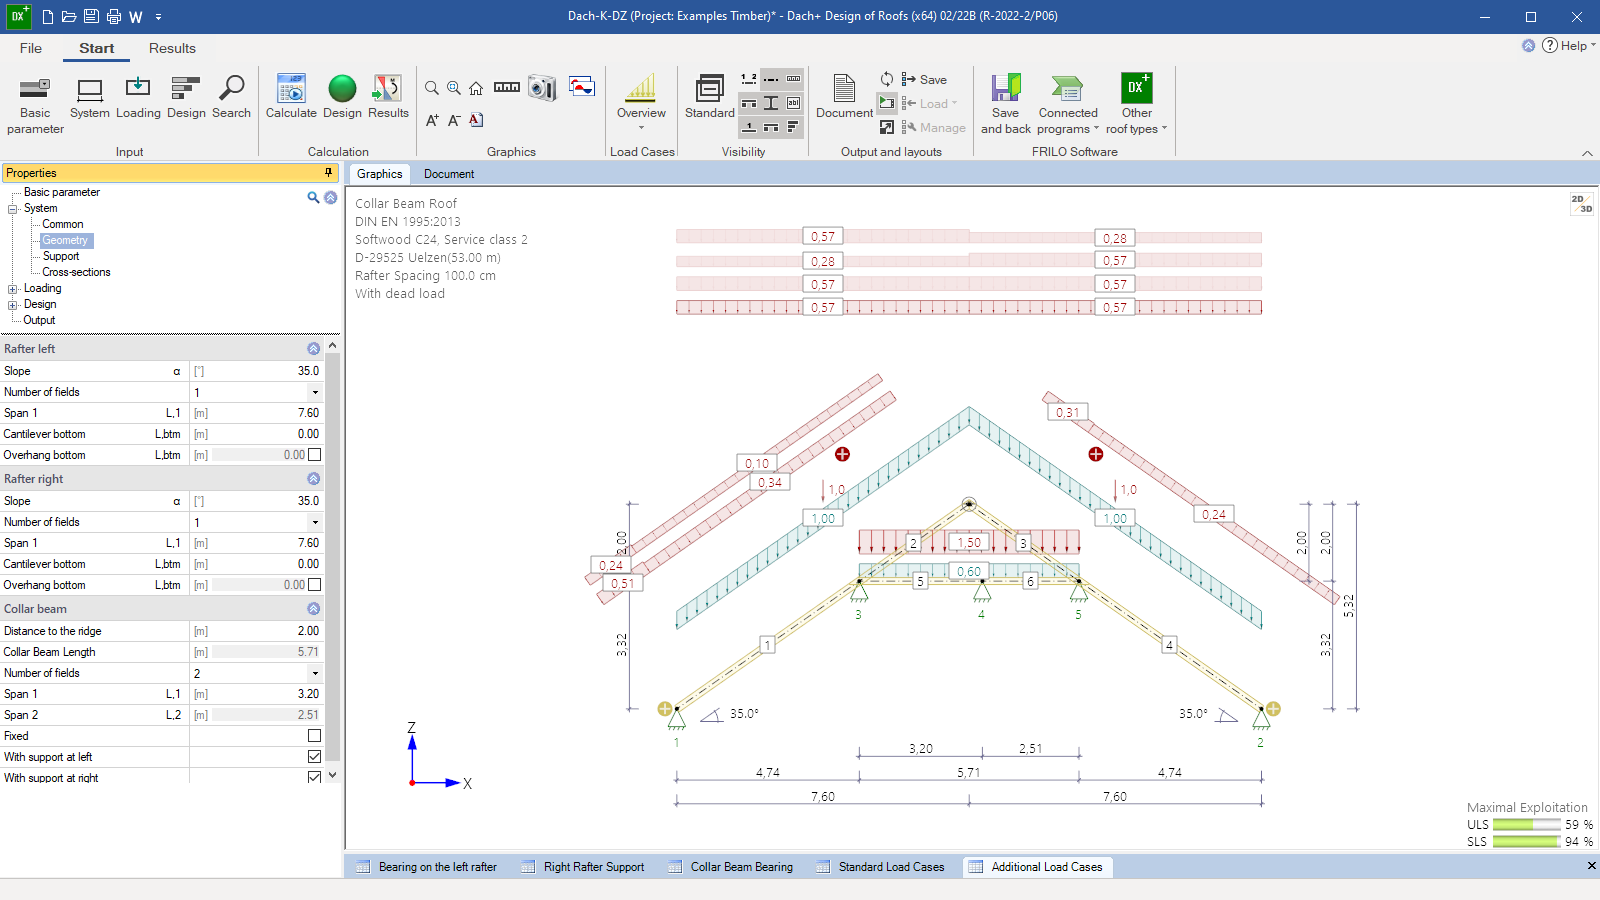
Task: Capture the graphic with the camera icon
Action: pyautogui.click(x=542, y=88)
